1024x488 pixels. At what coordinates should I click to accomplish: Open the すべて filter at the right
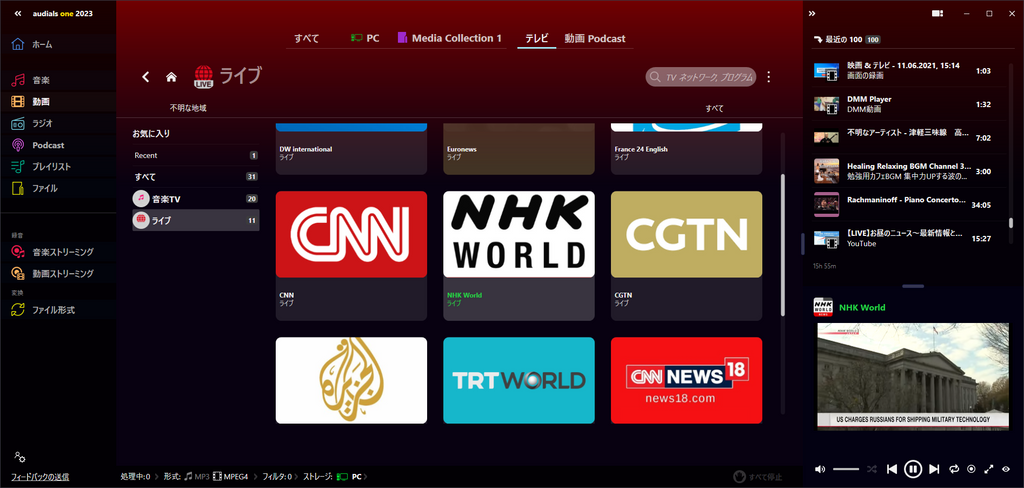(714, 108)
